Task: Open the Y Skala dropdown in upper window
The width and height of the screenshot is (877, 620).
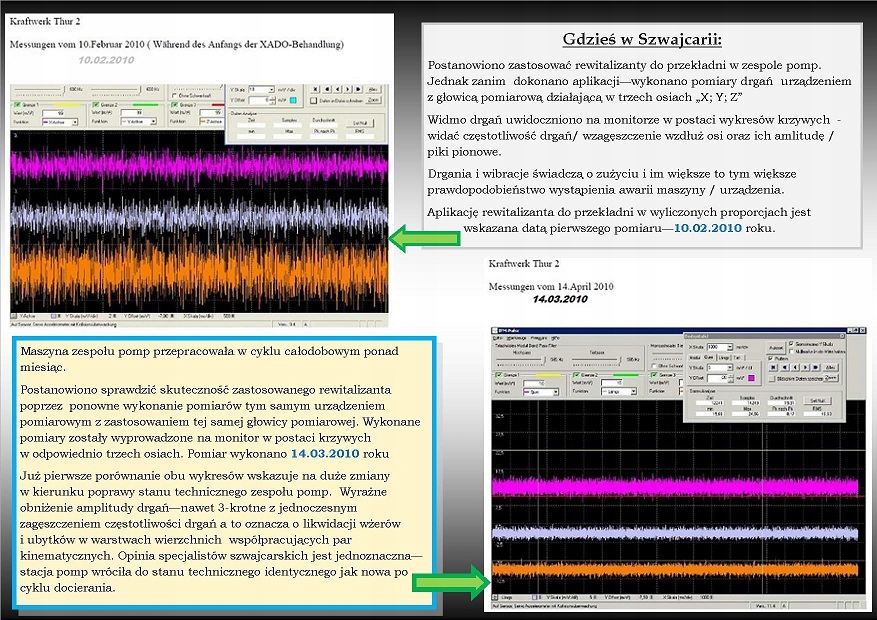Action: pos(271,90)
